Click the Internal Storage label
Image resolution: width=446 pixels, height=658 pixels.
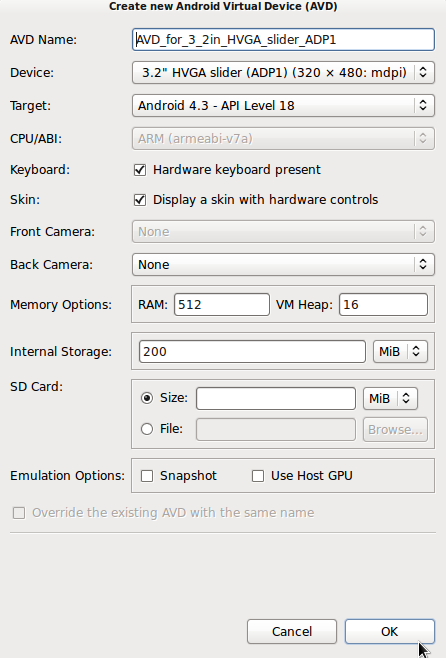[61, 352]
